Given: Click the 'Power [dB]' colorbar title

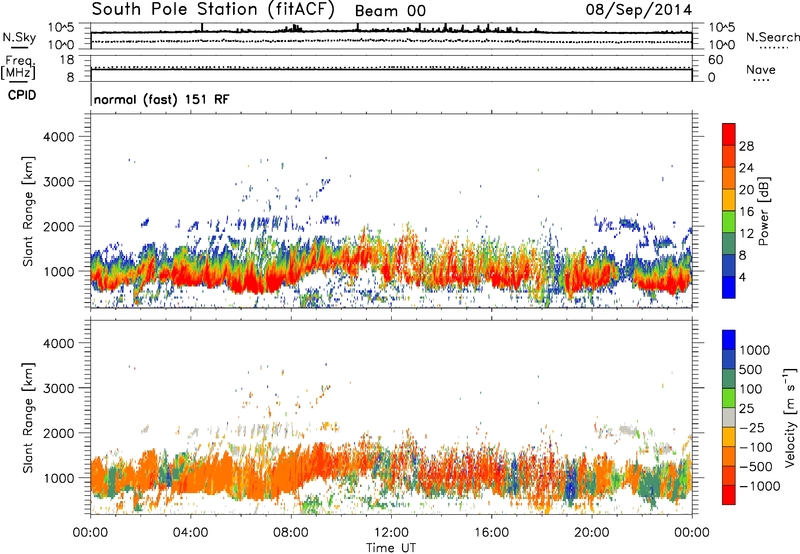Looking at the screenshot, I should click(763, 211).
